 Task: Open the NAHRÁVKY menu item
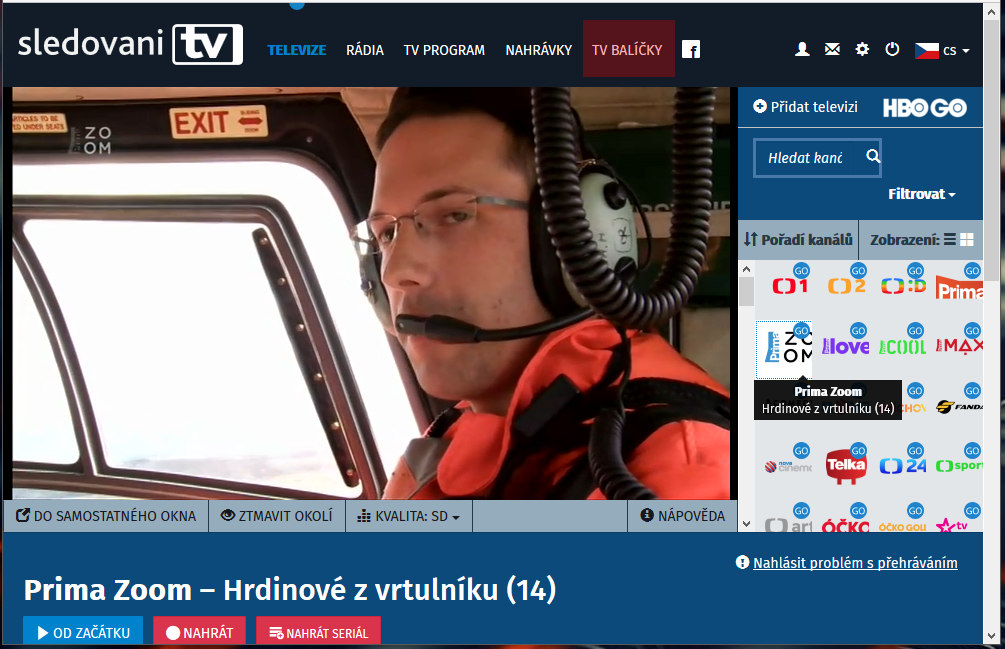538,50
